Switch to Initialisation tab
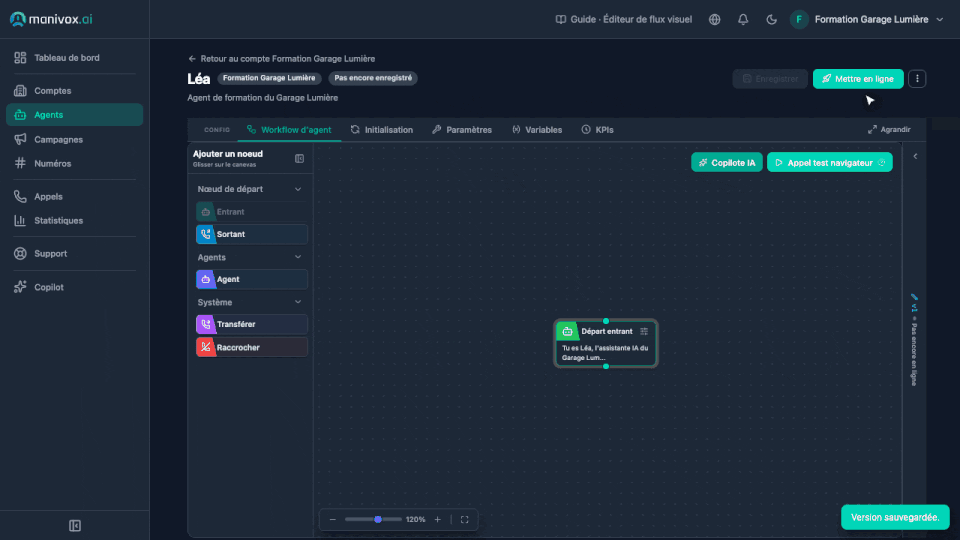Image resolution: width=960 pixels, height=540 pixels. [x=382, y=130]
